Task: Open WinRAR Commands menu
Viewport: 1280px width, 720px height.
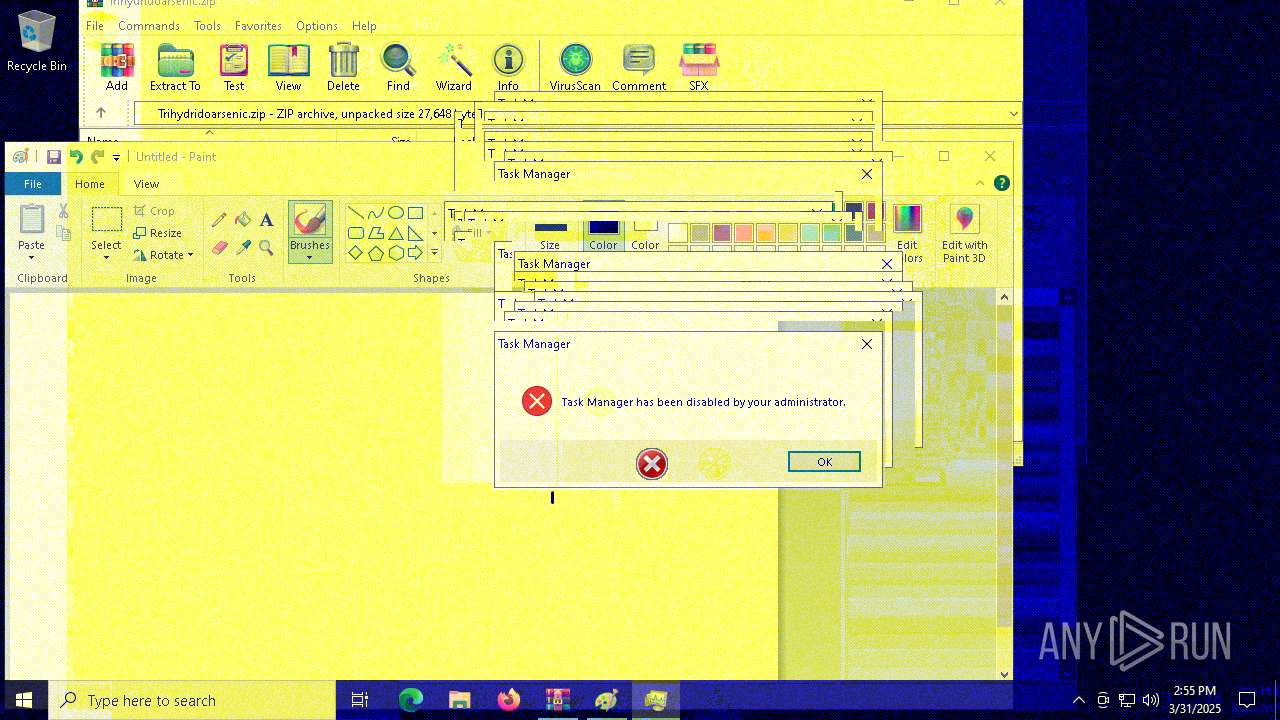Action: click(x=149, y=26)
